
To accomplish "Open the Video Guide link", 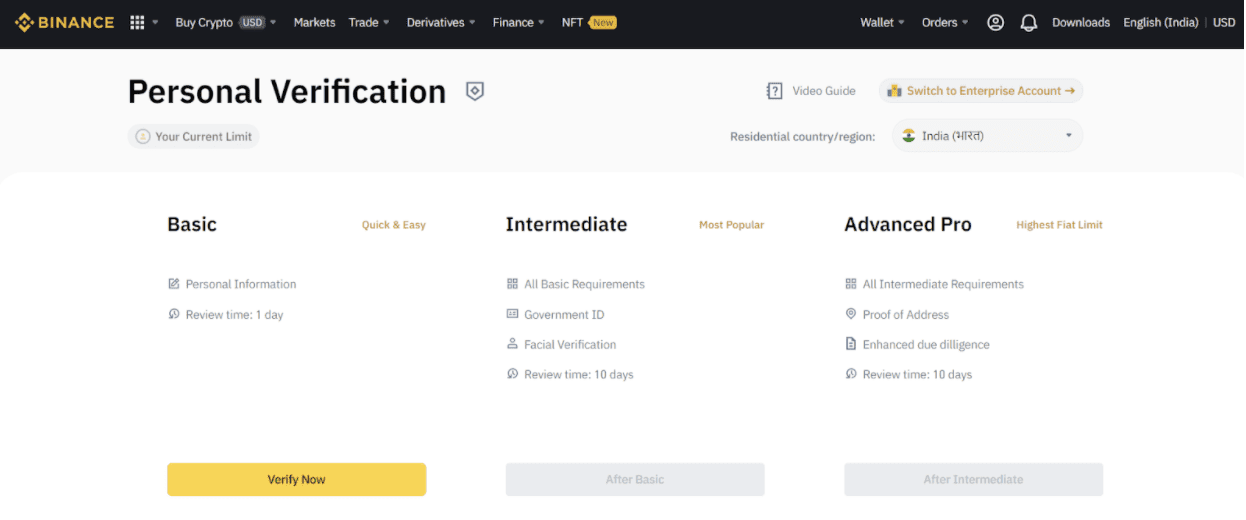I will [x=824, y=91].
